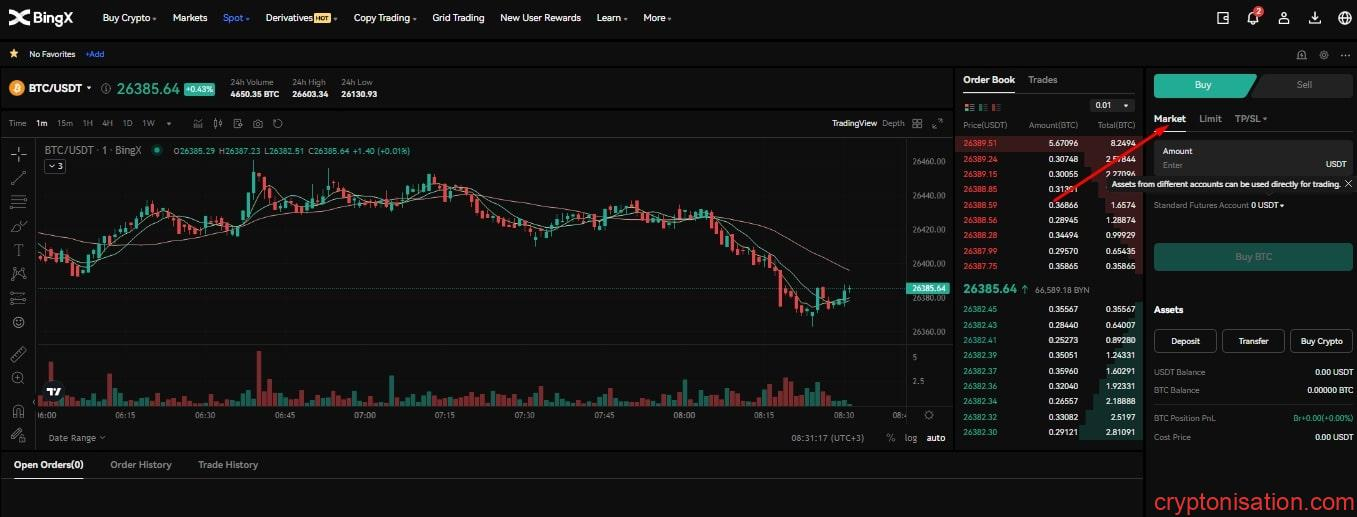The width and height of the screenshot is (1357, 517).
Task: Toggle the log scale on chart
Action: (x=911, y=438)
